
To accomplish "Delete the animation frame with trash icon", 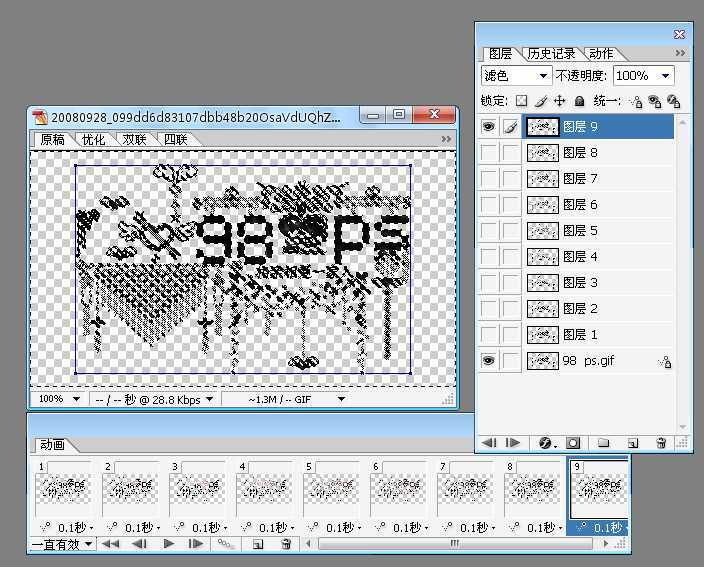I will (x=286, y=544).
